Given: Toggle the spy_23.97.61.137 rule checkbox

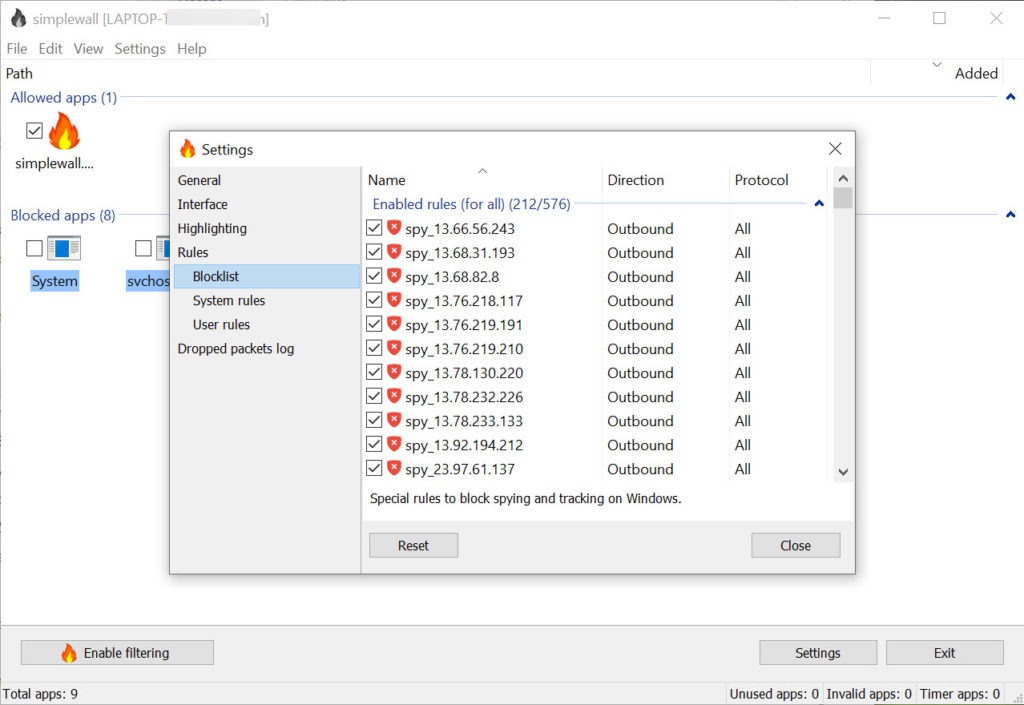Looking at the screenshot, I should (374, 469).
